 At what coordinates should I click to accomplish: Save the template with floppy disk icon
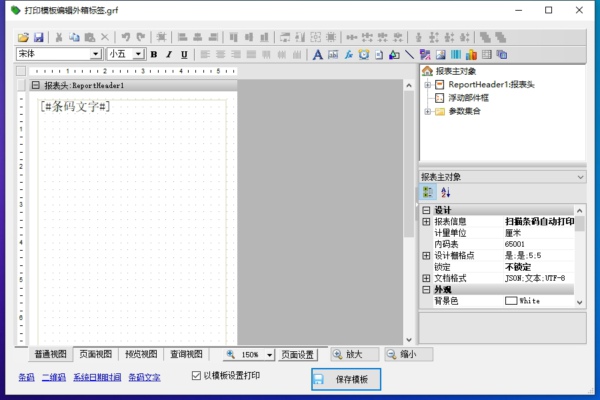pyautogui.click(x=39, y=38)
